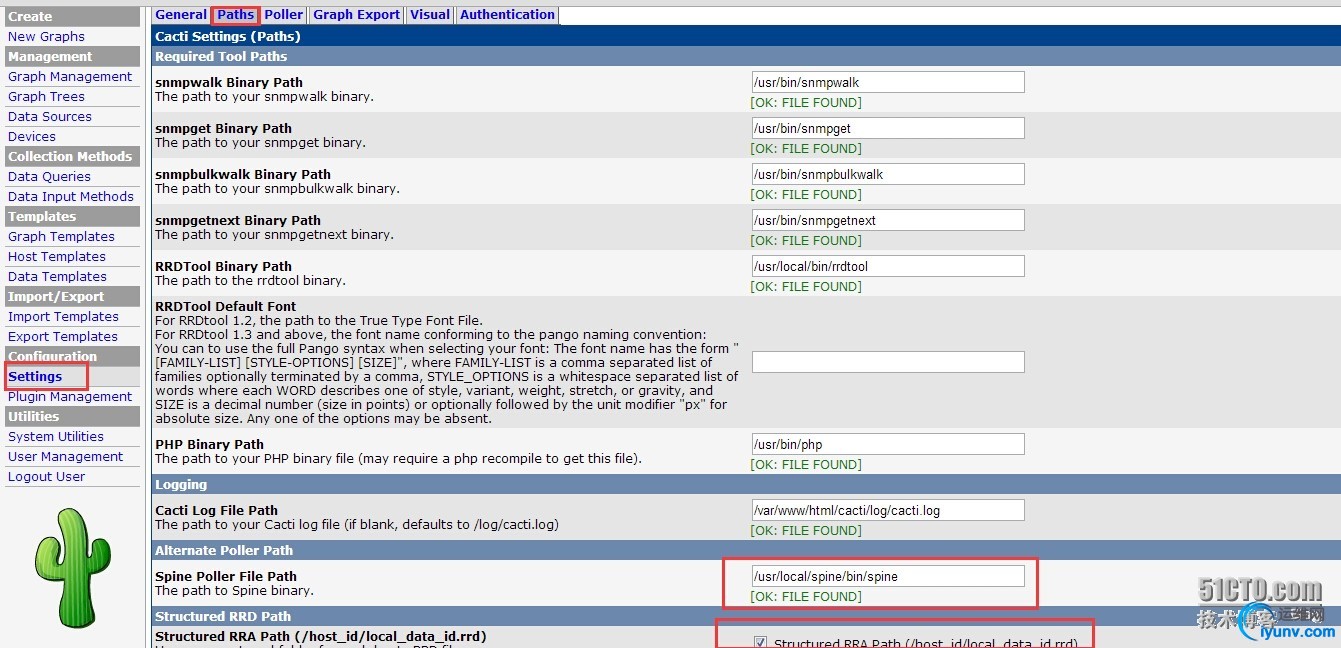Open Plugin Management page
The image size is (1341, 648).
pyautogui.click(x=70, y=396)
